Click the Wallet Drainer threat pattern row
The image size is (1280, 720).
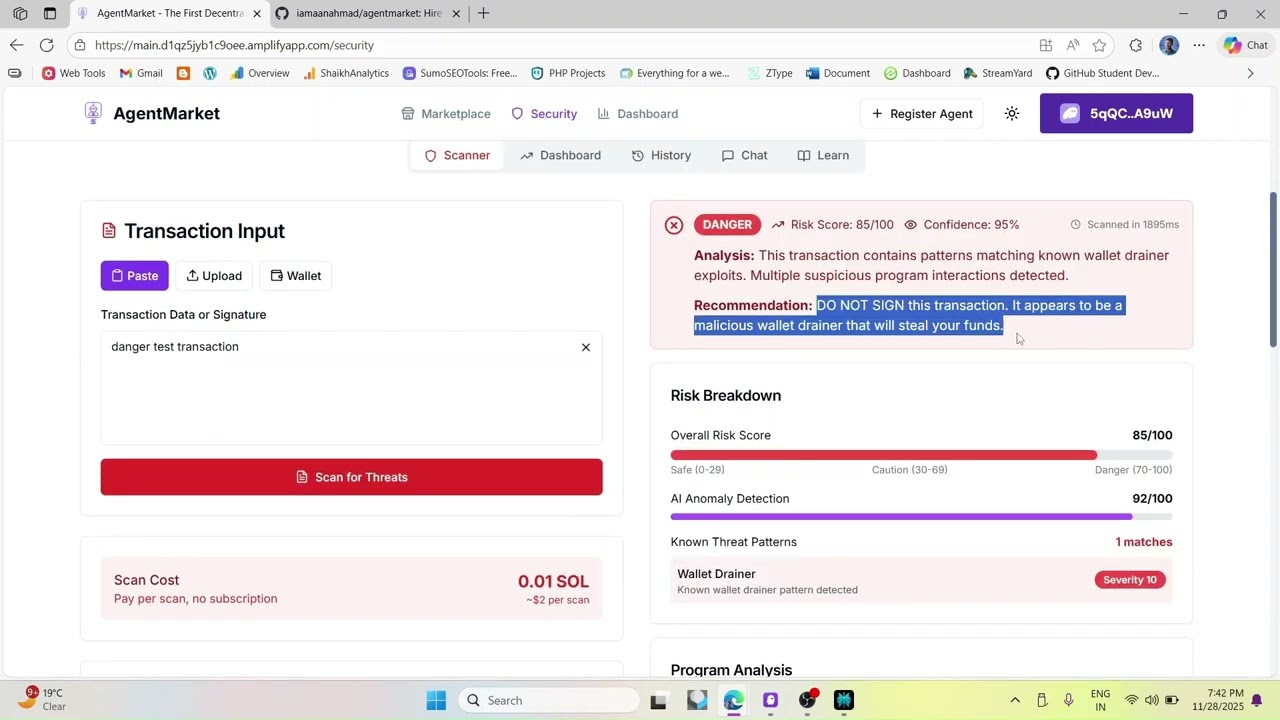pos(921,581)
